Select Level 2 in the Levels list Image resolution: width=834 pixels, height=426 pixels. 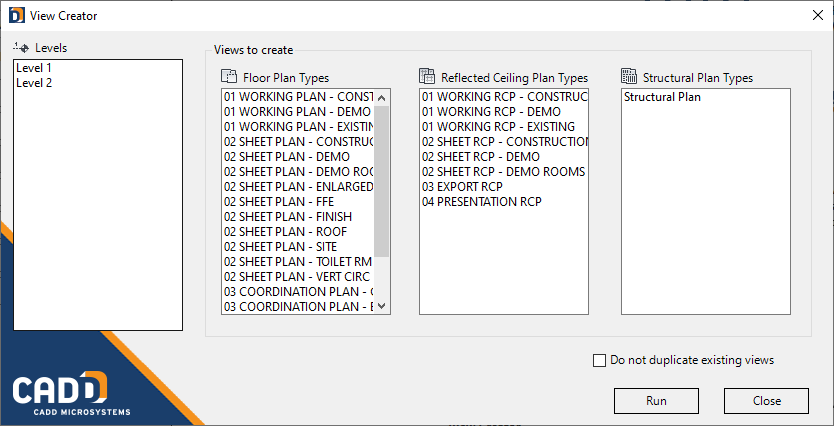point(98,83)
